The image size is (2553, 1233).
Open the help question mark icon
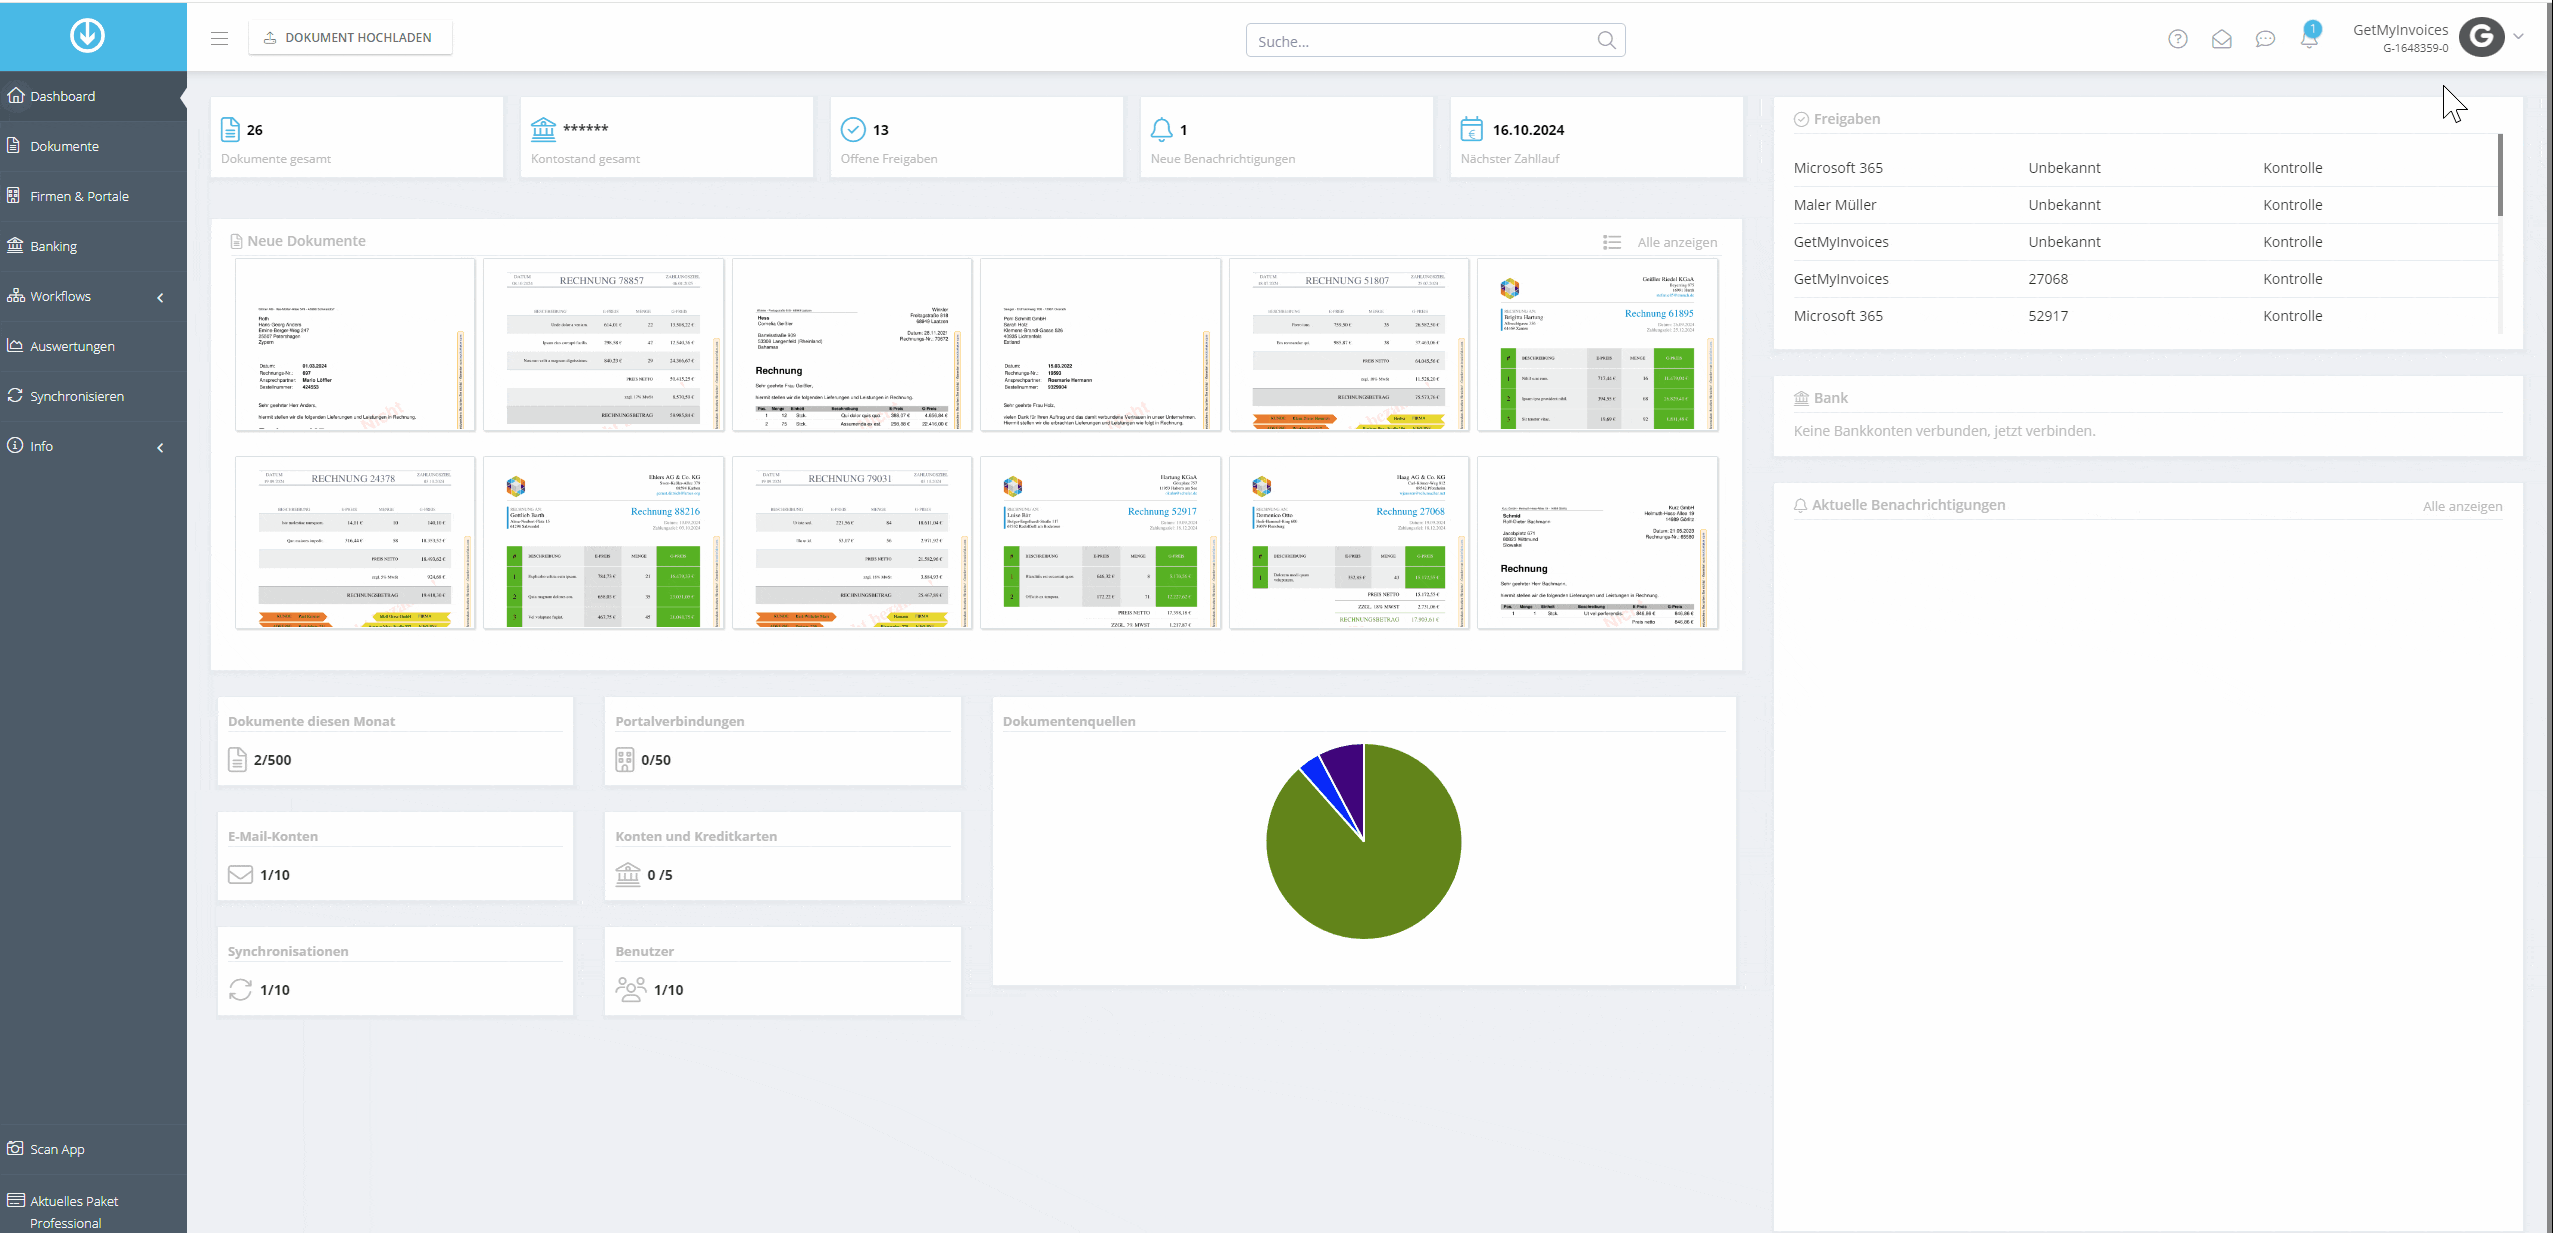[2177, 39]
